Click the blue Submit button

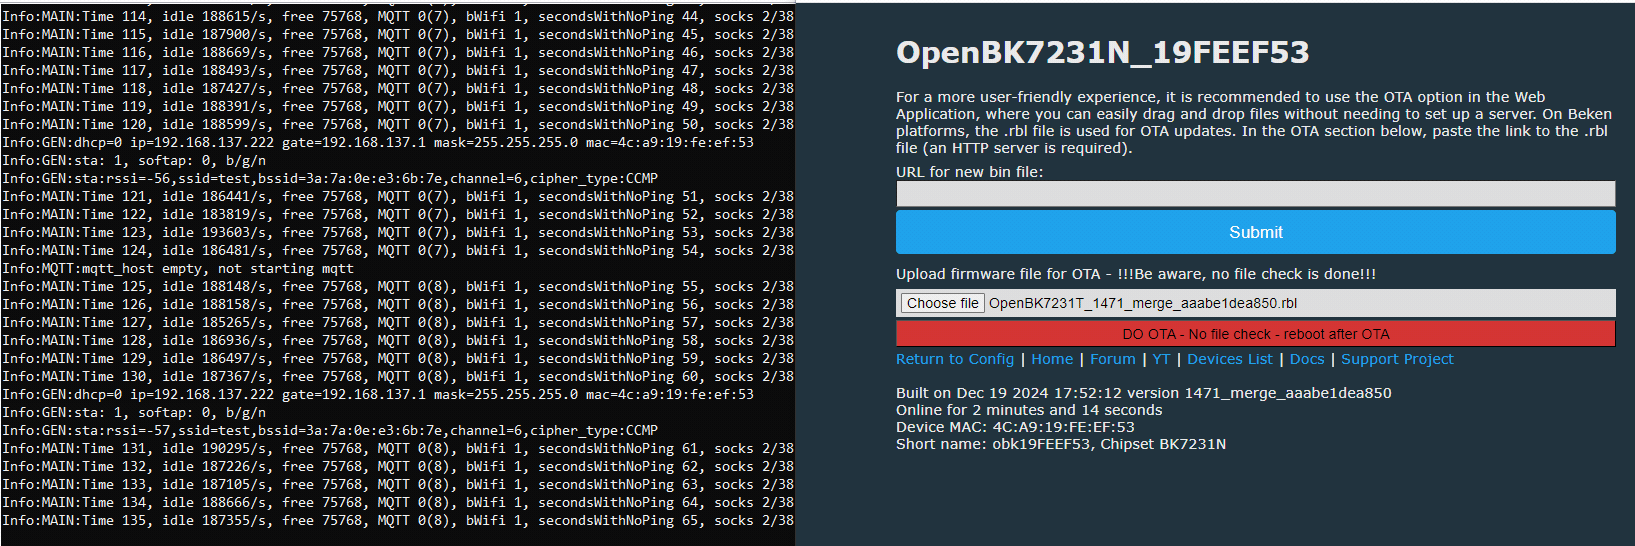click(1255, 232)
